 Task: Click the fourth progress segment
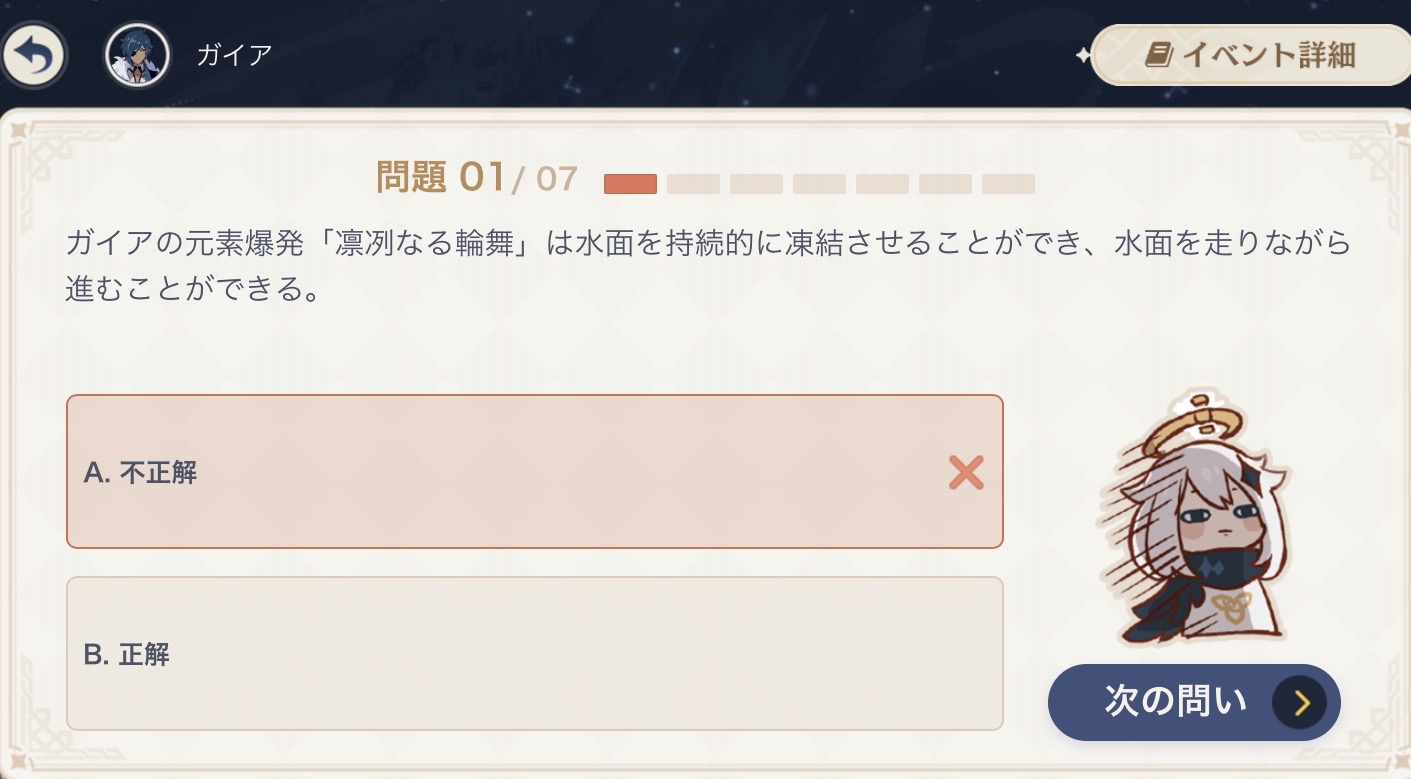point(819,184)
